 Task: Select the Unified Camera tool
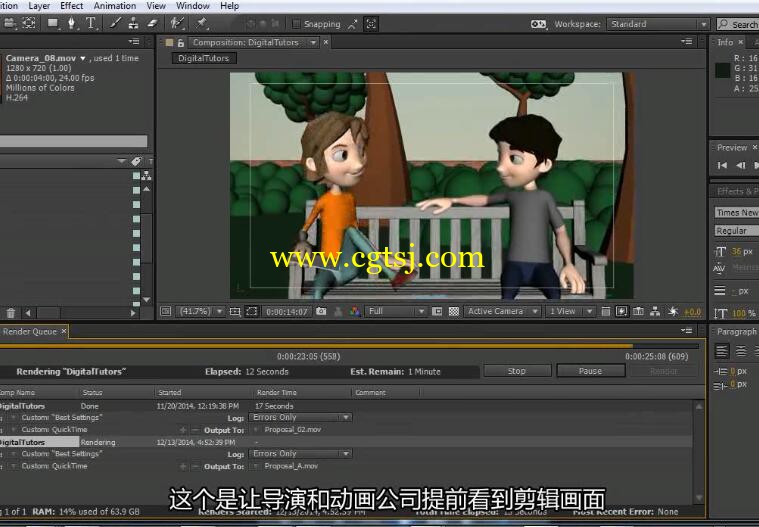pos(10,23)
